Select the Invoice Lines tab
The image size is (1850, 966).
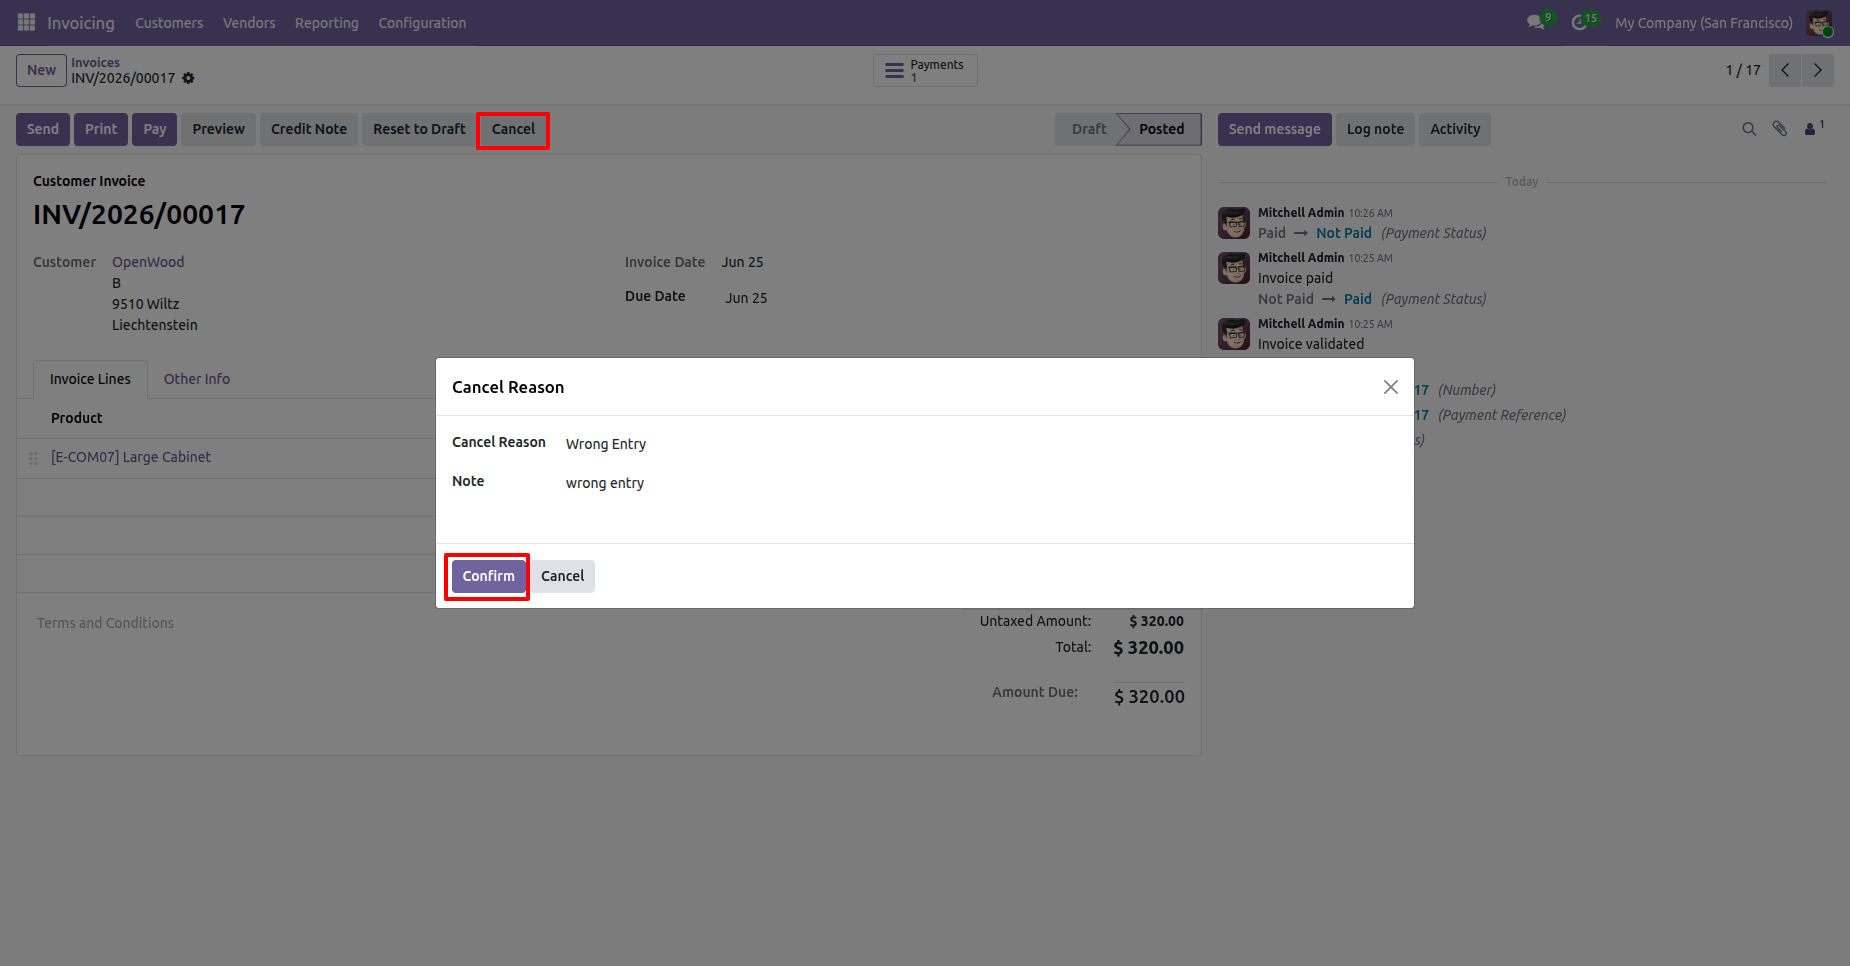90,379
